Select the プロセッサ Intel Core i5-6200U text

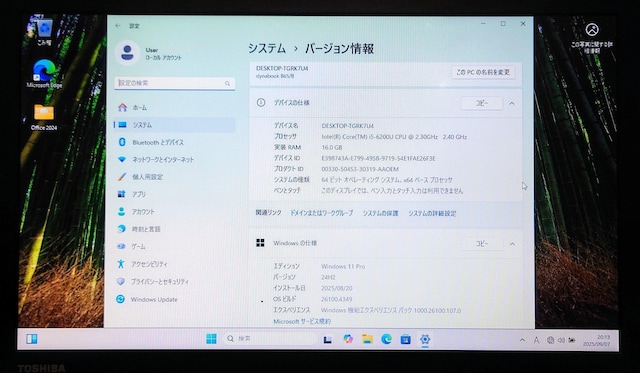[394, 137]
